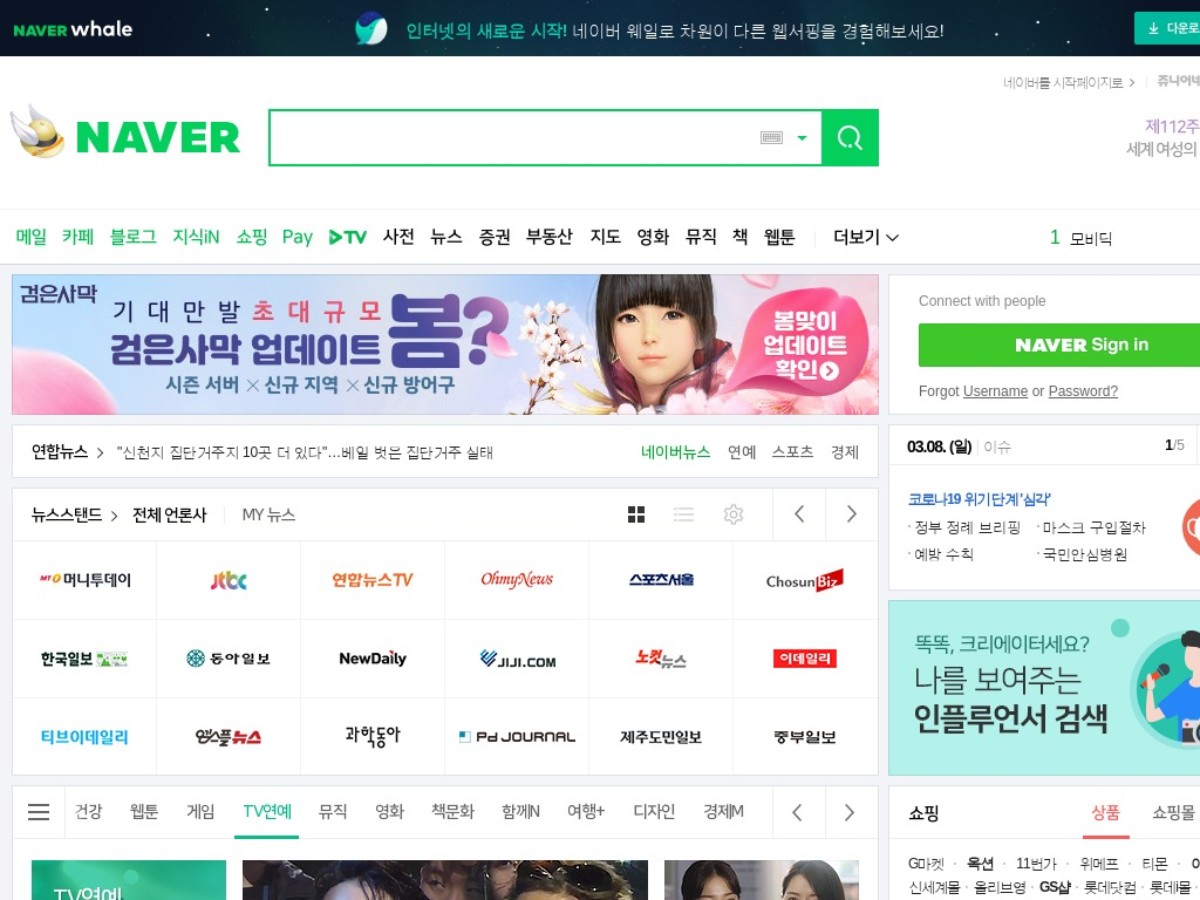Open the NAVER TV service icon
The height and width of the screenshot is (900, 1200).
click(x=348, y=237)
